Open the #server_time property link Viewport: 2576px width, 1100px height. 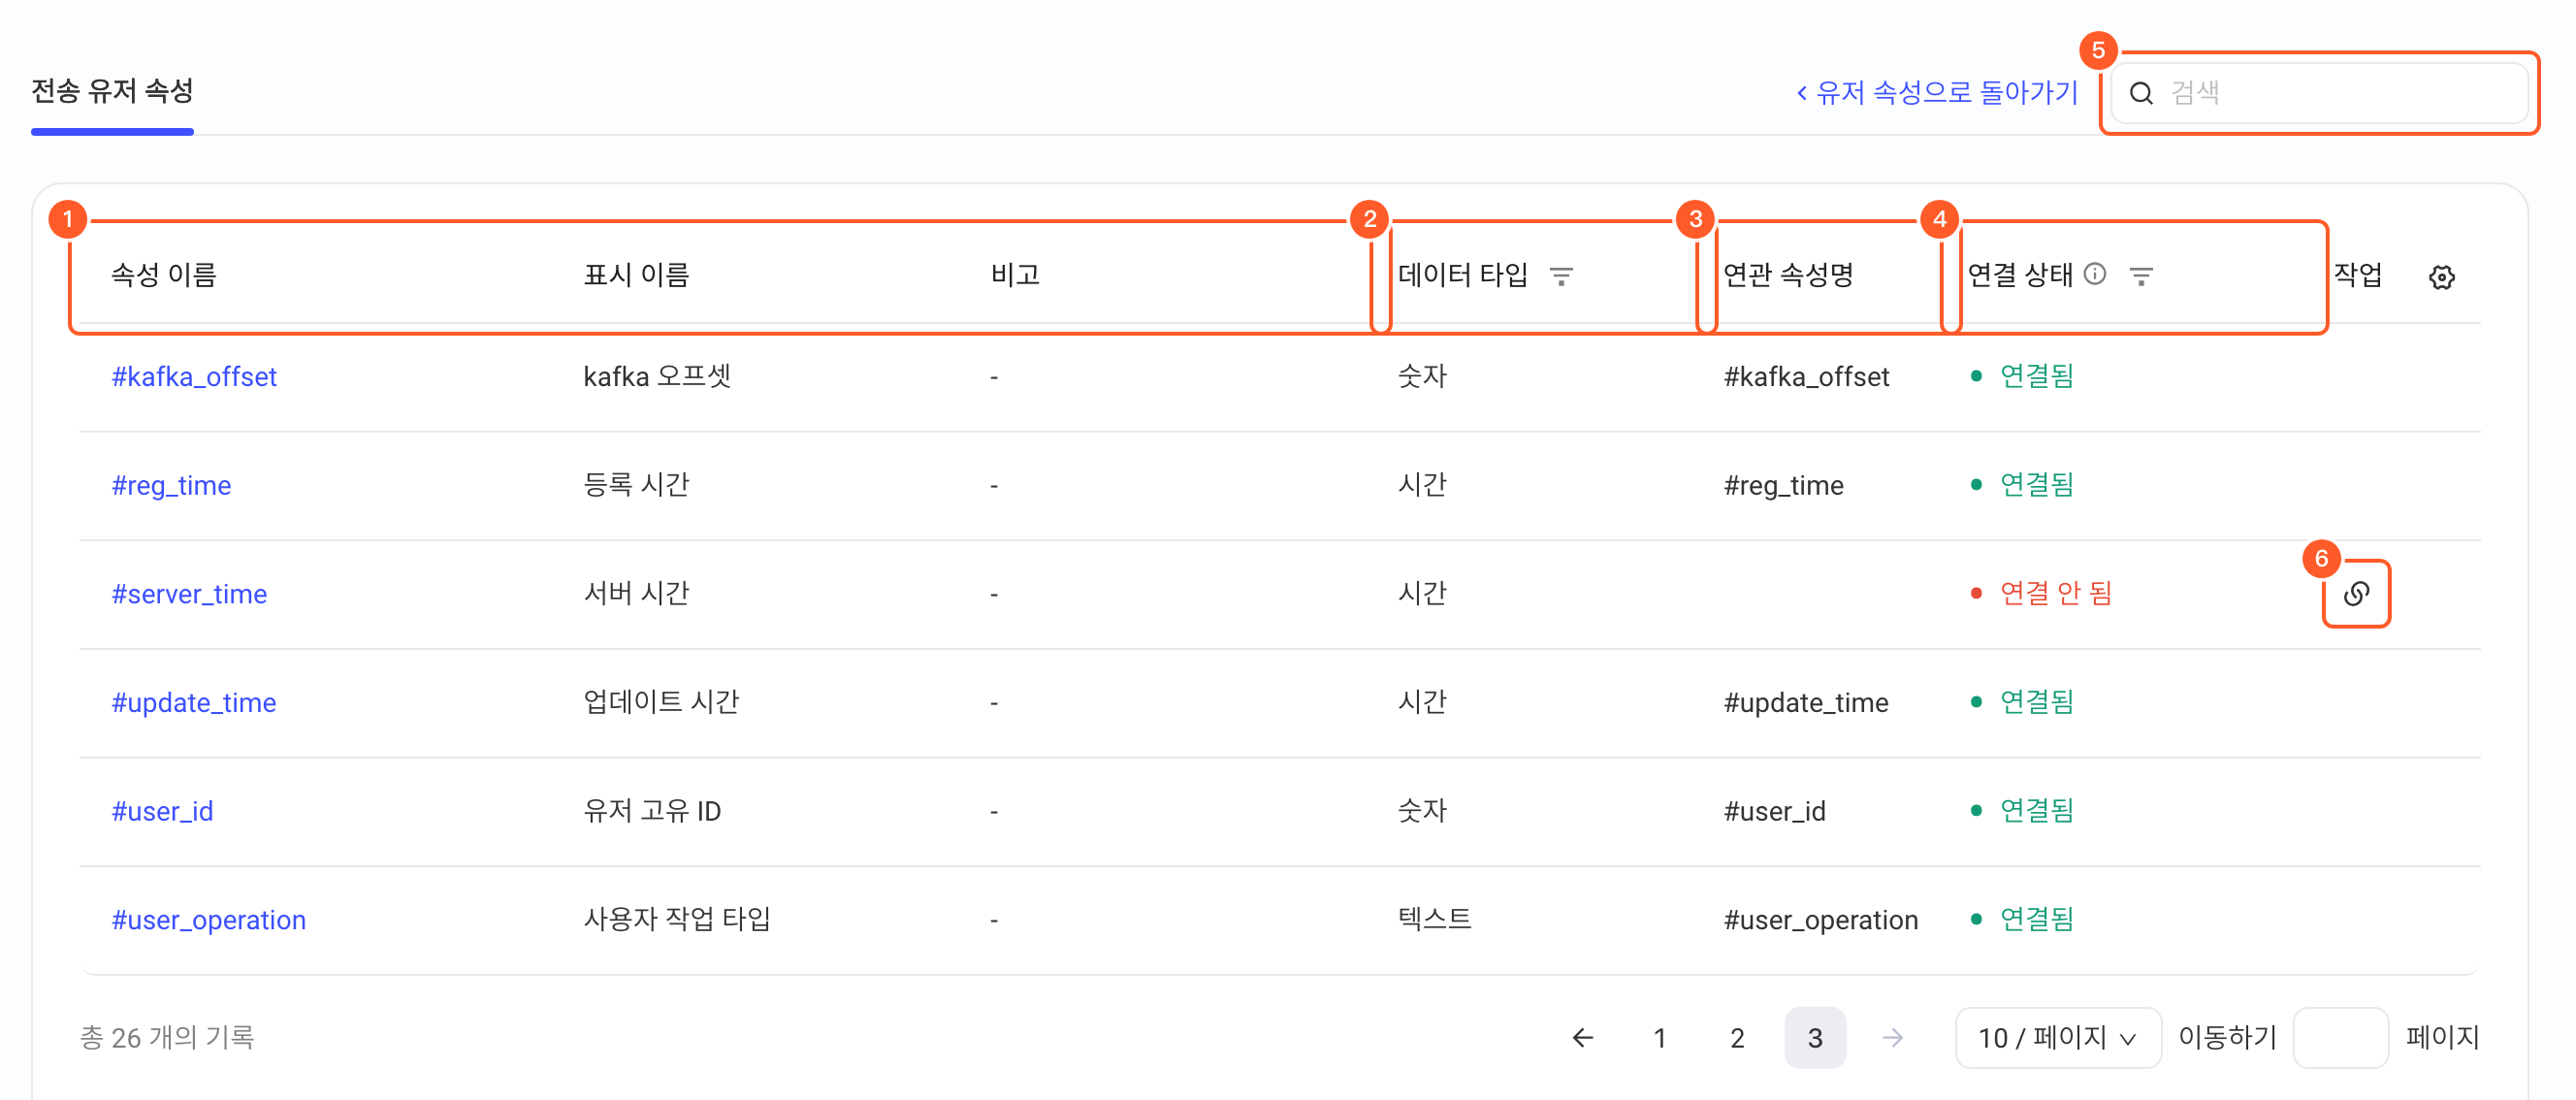189,594
